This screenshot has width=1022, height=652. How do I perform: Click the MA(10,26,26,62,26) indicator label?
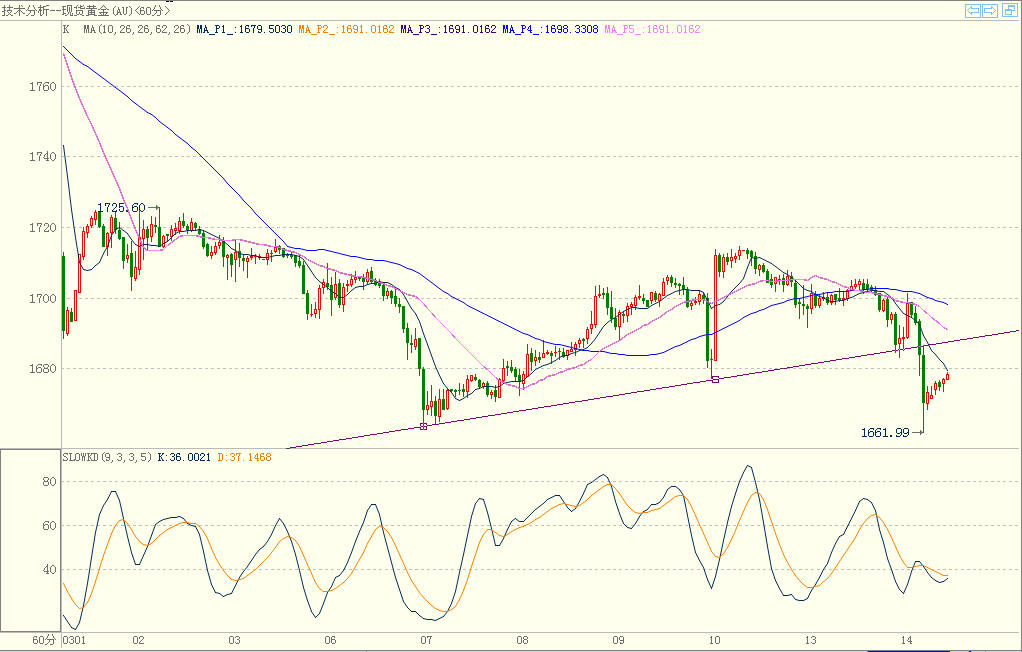tap(137, 29)
